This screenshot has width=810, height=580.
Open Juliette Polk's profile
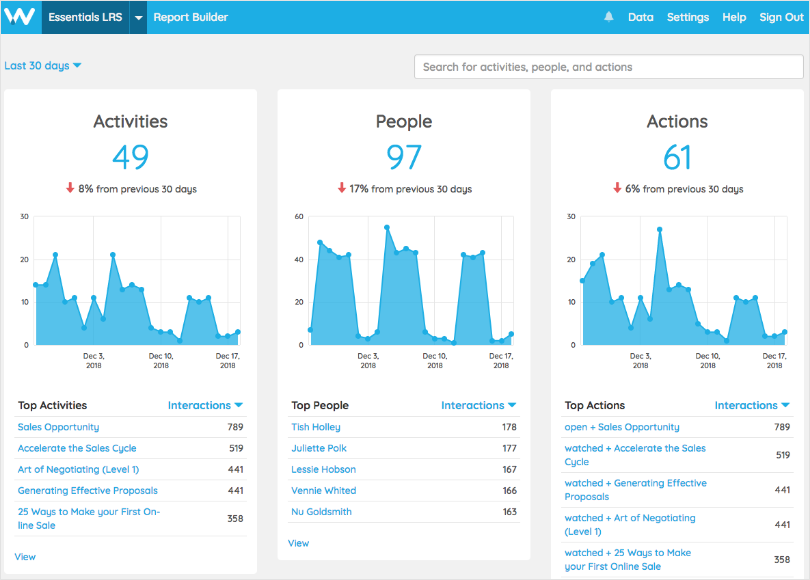click(319, 448)
